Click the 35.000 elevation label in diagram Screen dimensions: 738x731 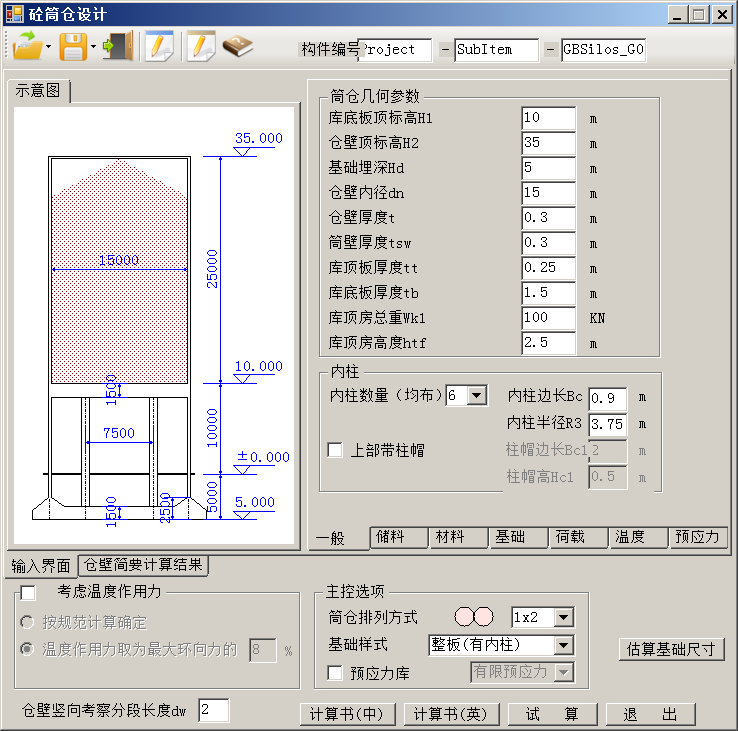(258, 138)
